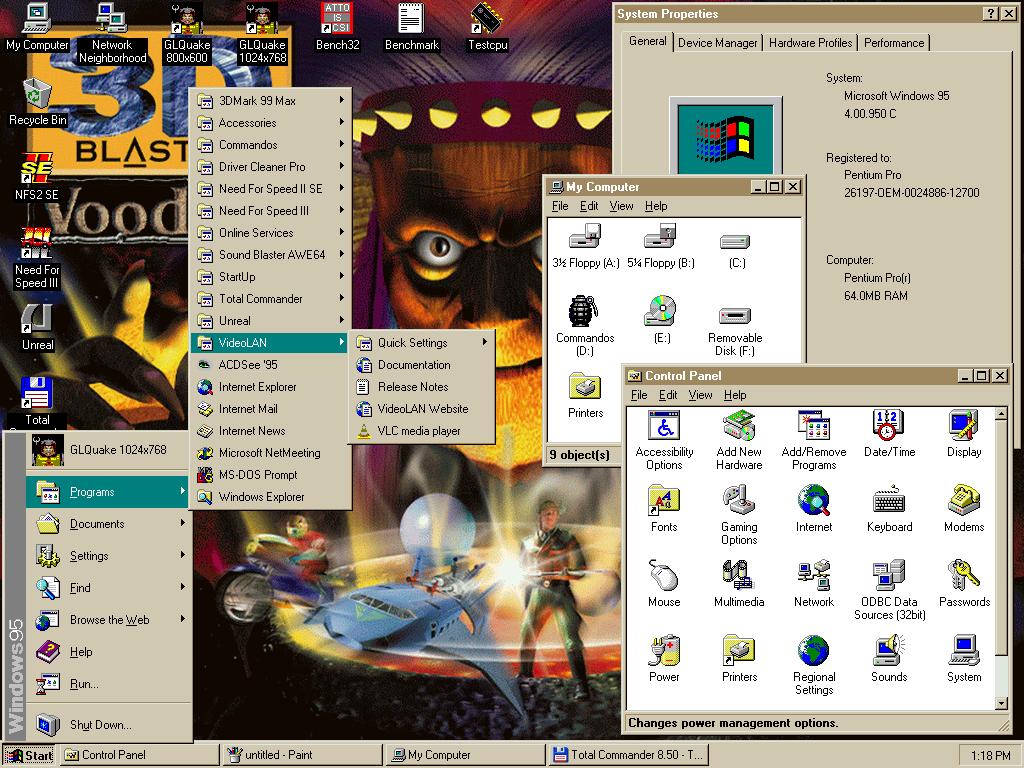Switch to the Performance tab
This screenshot has width=1024, height=768.
pyautogui.click(x=894, y=43)
